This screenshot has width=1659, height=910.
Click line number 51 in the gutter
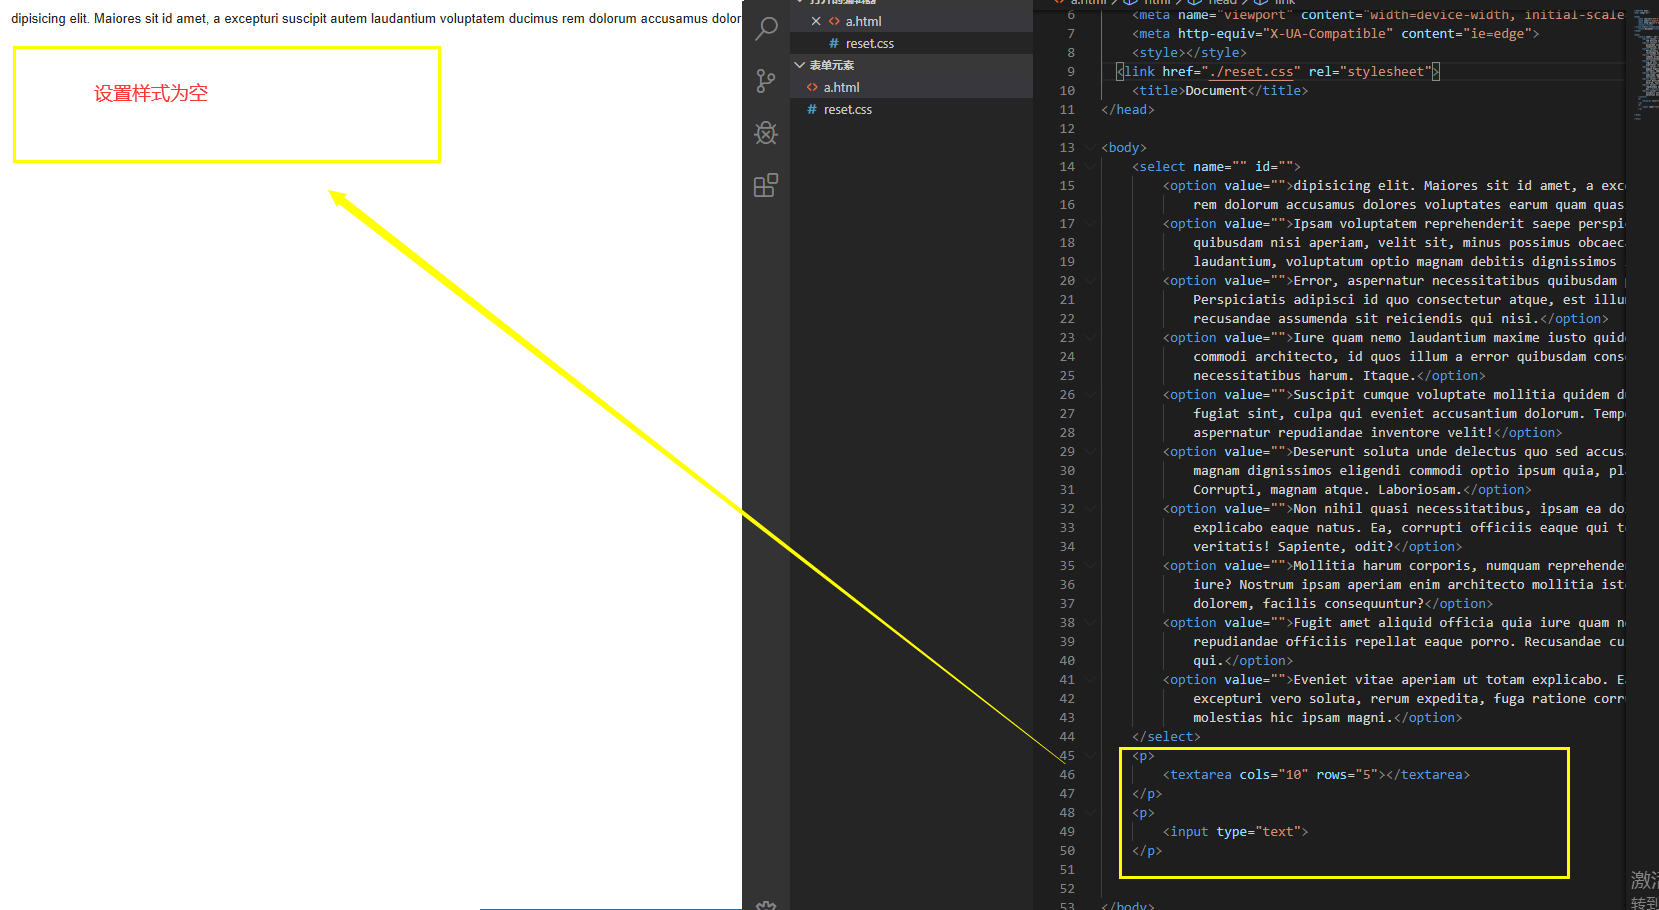1067,869
